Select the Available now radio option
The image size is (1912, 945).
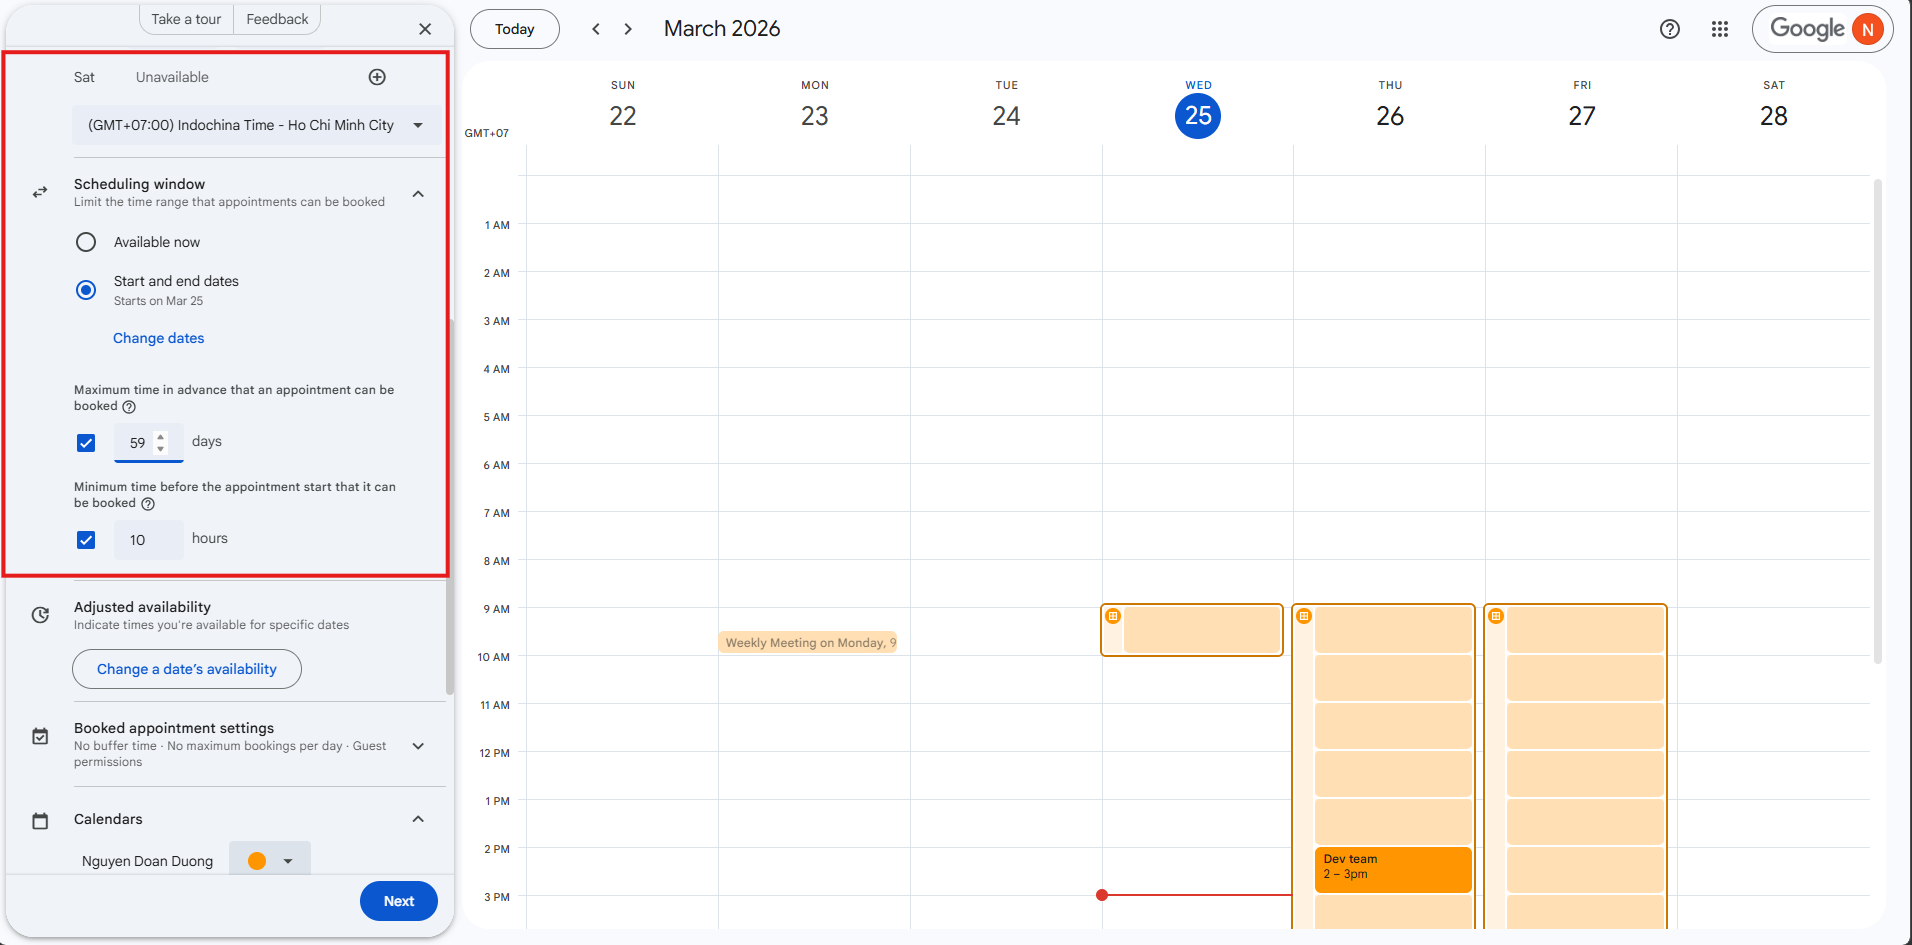point(87,242)
